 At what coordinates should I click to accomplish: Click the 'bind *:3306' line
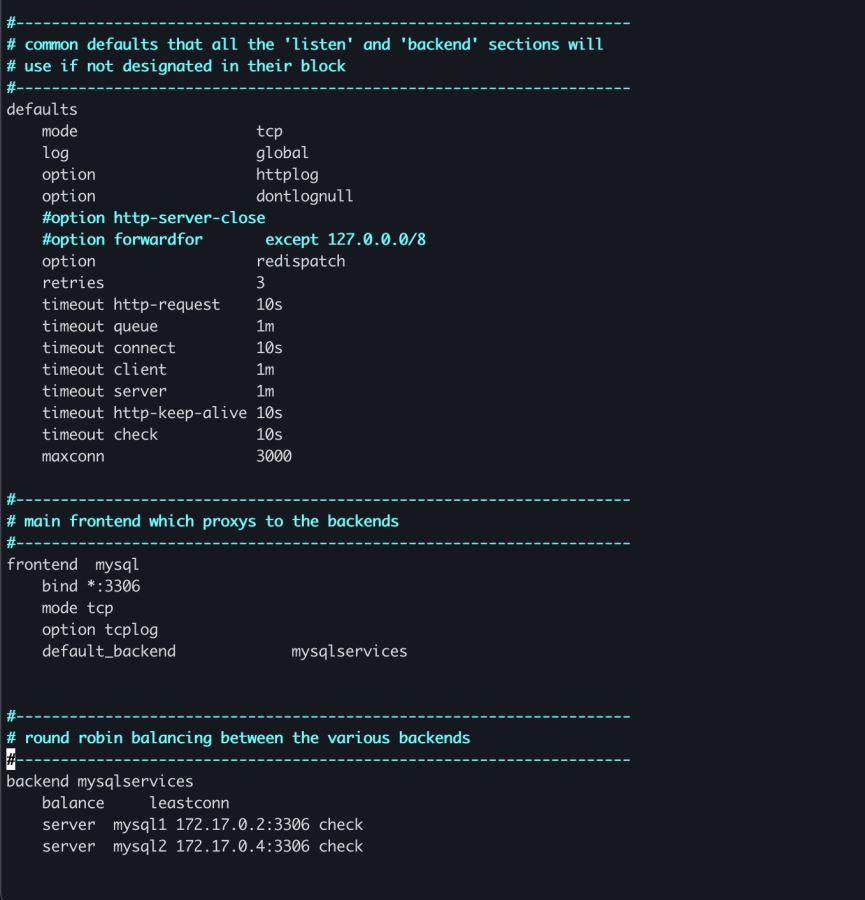coord(91,586)
